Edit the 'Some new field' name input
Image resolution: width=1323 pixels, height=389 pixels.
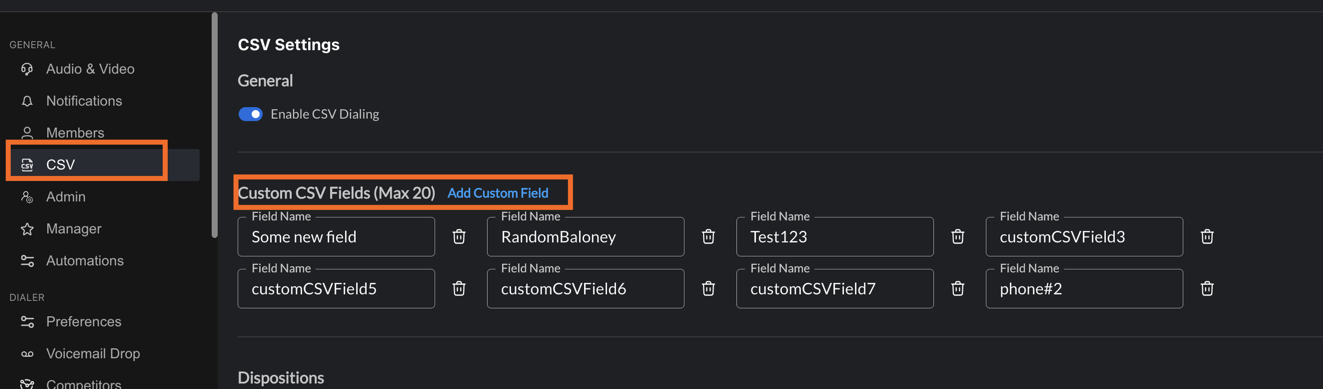[336, 237]
